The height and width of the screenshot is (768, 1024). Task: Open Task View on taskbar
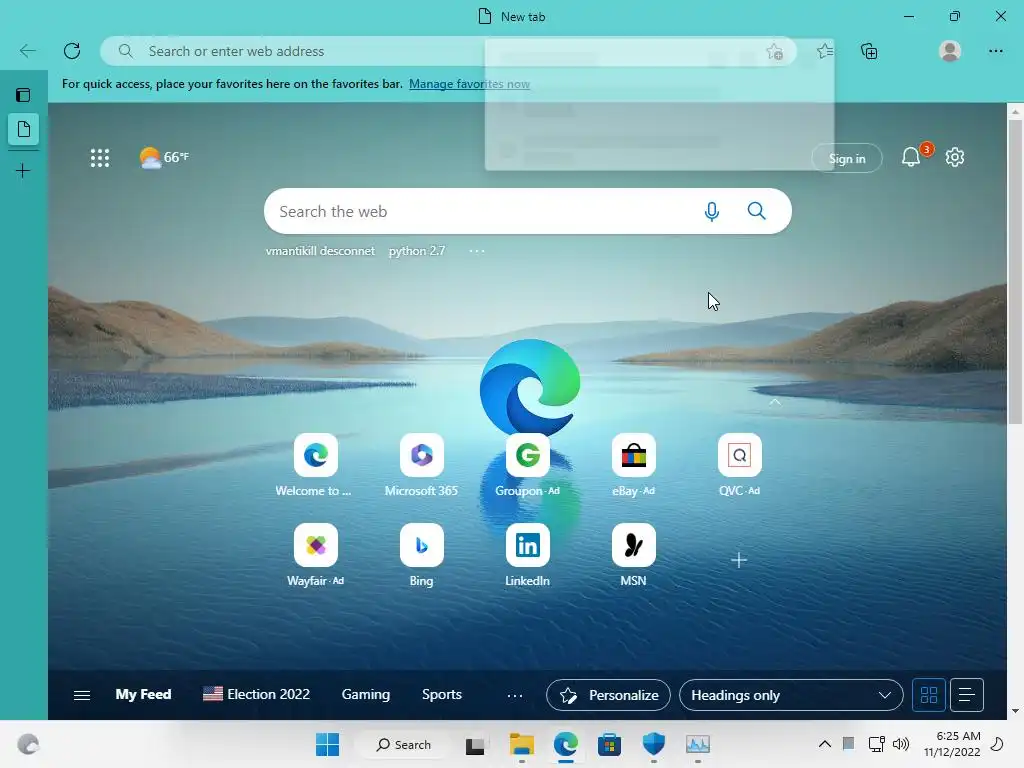tap(475, 744)
